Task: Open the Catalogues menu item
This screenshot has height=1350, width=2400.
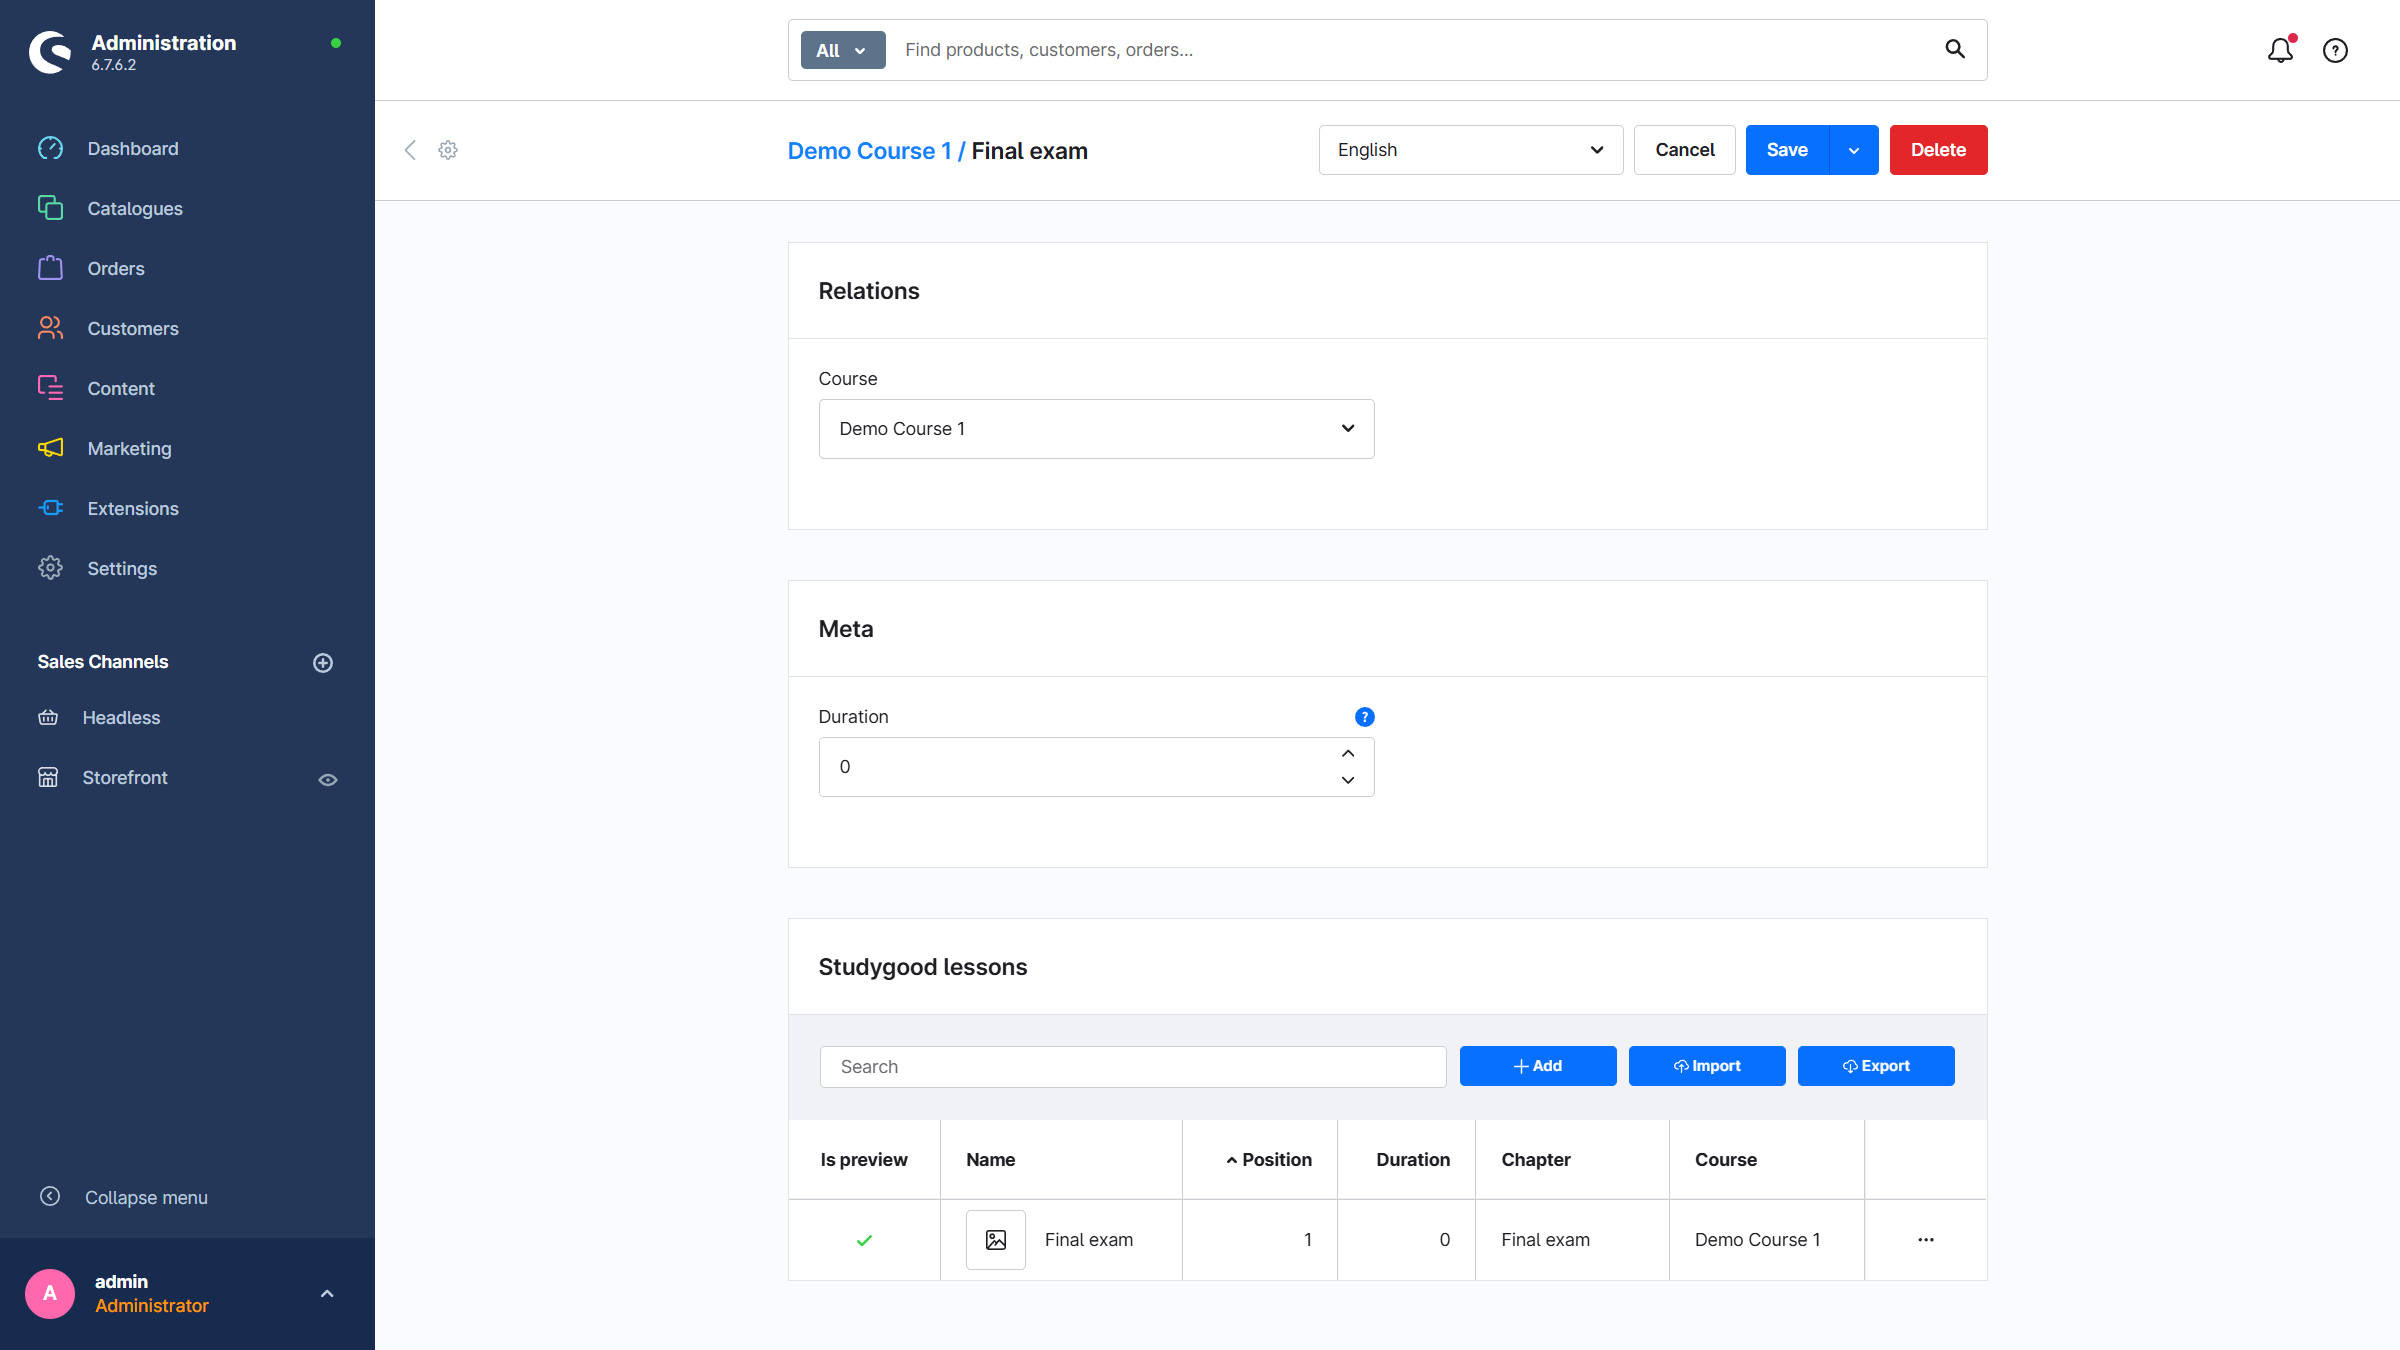Action: coord(135,209)
